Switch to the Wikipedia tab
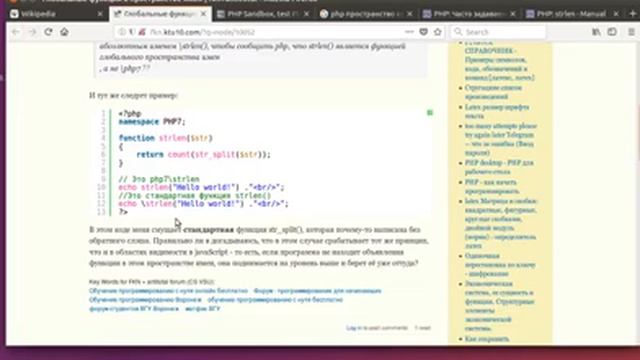 [53, 14]
